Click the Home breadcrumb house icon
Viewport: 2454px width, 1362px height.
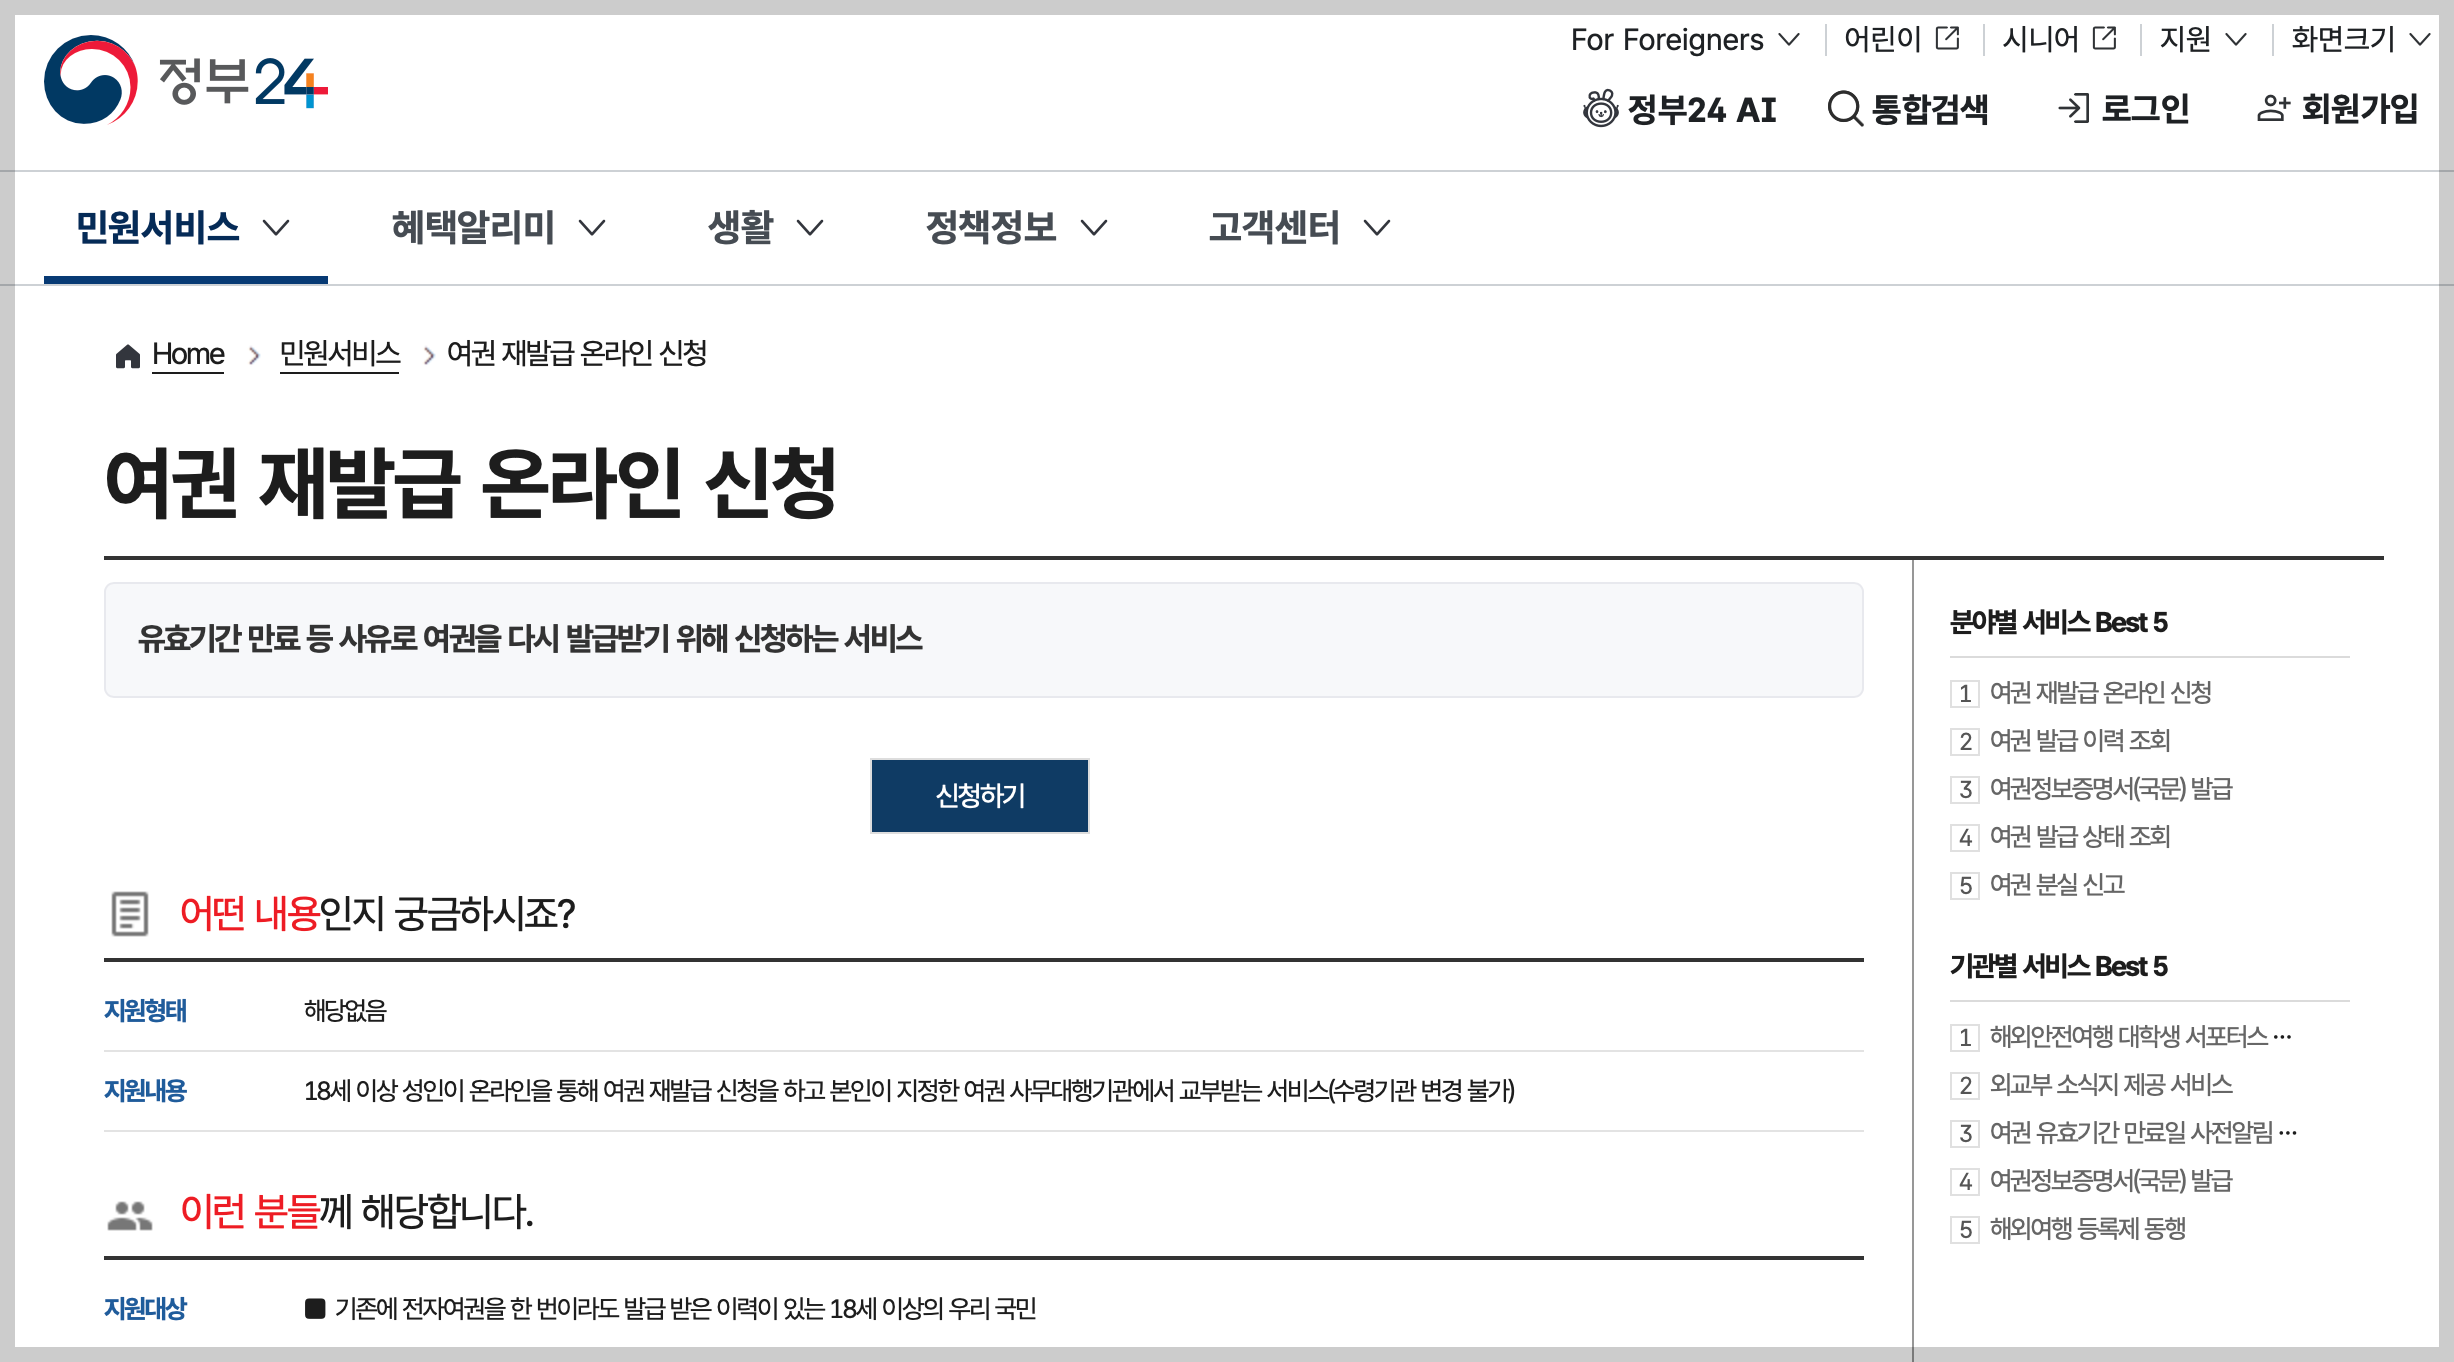[127, 356]
